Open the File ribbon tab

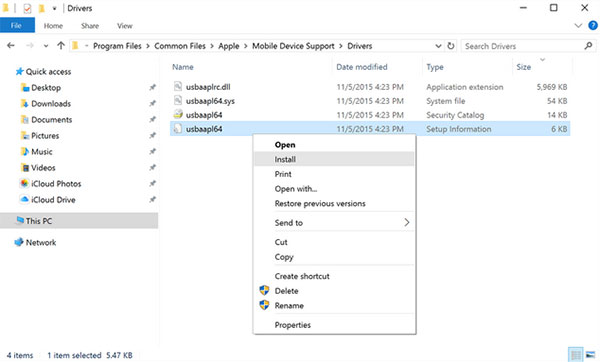pyautogui.click(x=17, y=26)
